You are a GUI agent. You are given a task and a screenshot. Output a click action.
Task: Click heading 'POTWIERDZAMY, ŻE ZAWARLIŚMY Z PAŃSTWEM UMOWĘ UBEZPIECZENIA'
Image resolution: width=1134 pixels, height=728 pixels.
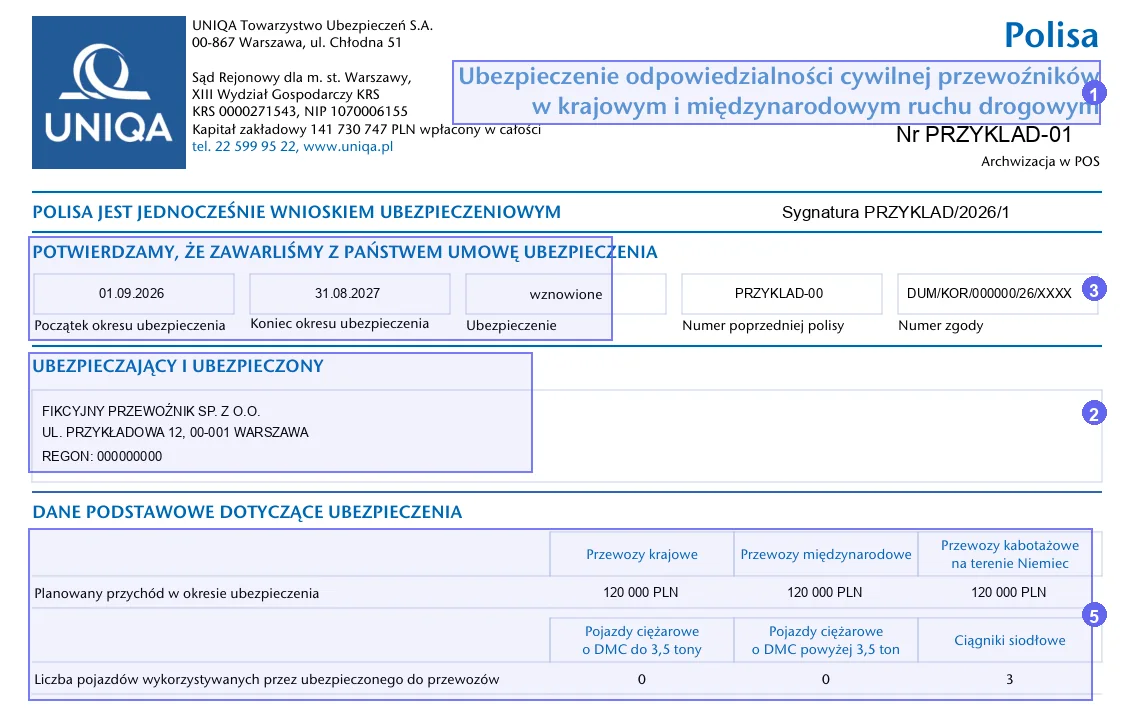click(x=345, y=252)
